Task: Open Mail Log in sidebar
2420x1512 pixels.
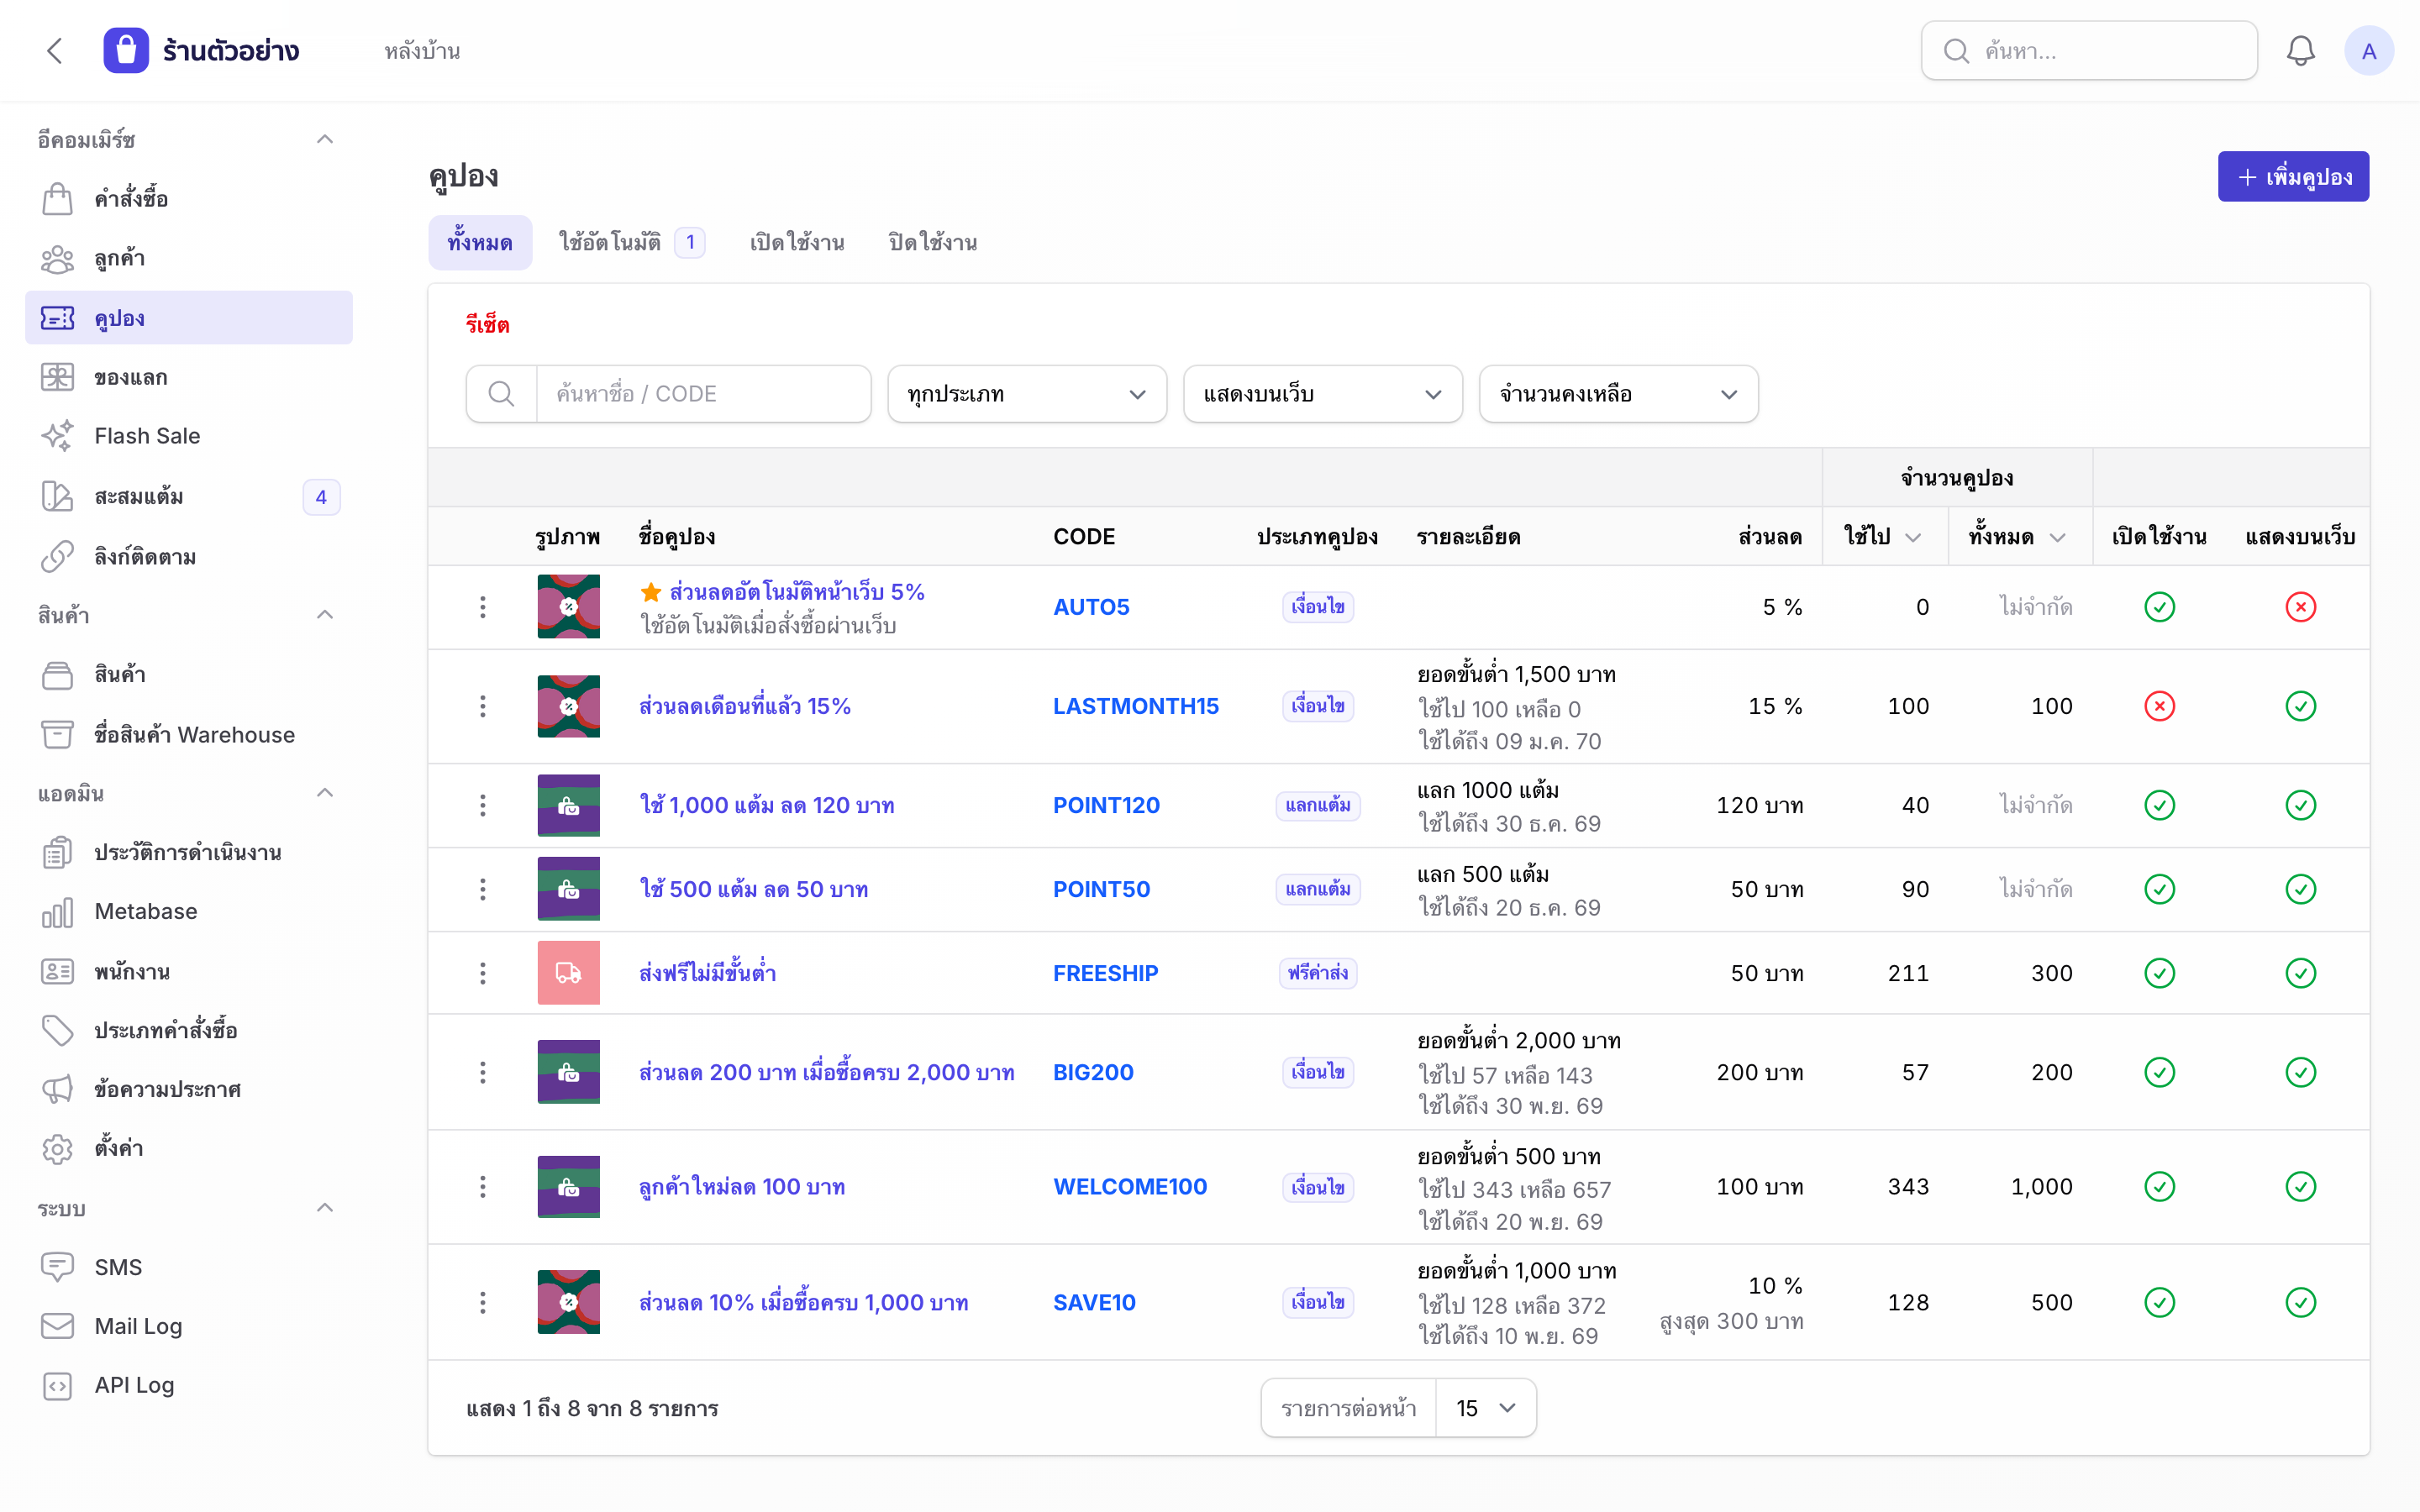Action: (189, 1326)
